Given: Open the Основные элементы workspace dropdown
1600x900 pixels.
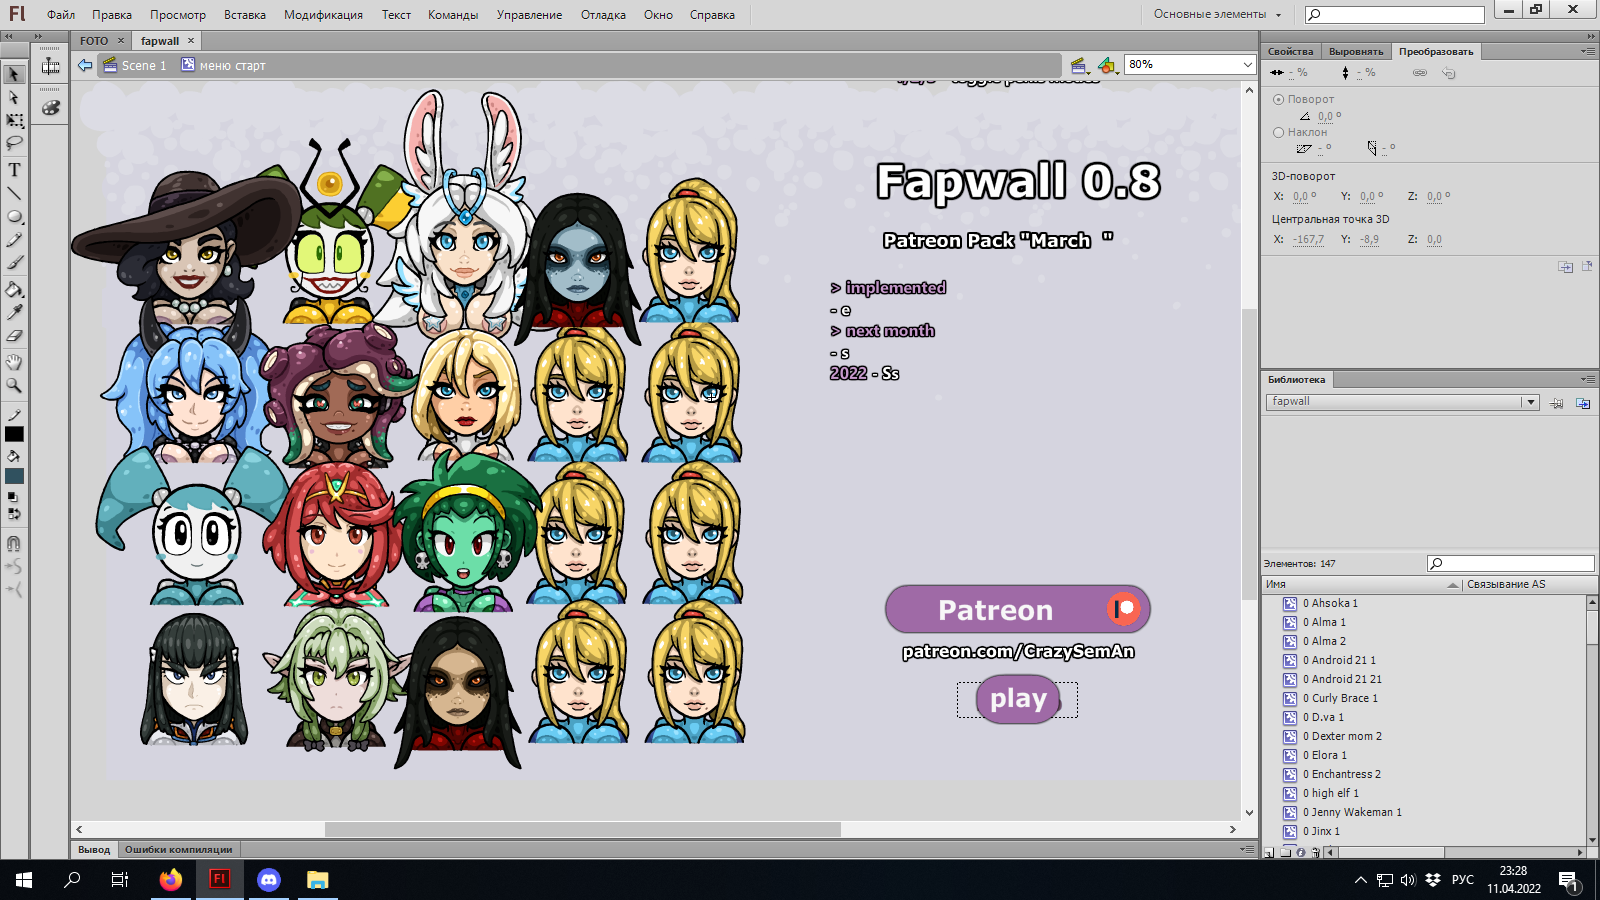Looking at the screenshot, I should pos(1217,14).
